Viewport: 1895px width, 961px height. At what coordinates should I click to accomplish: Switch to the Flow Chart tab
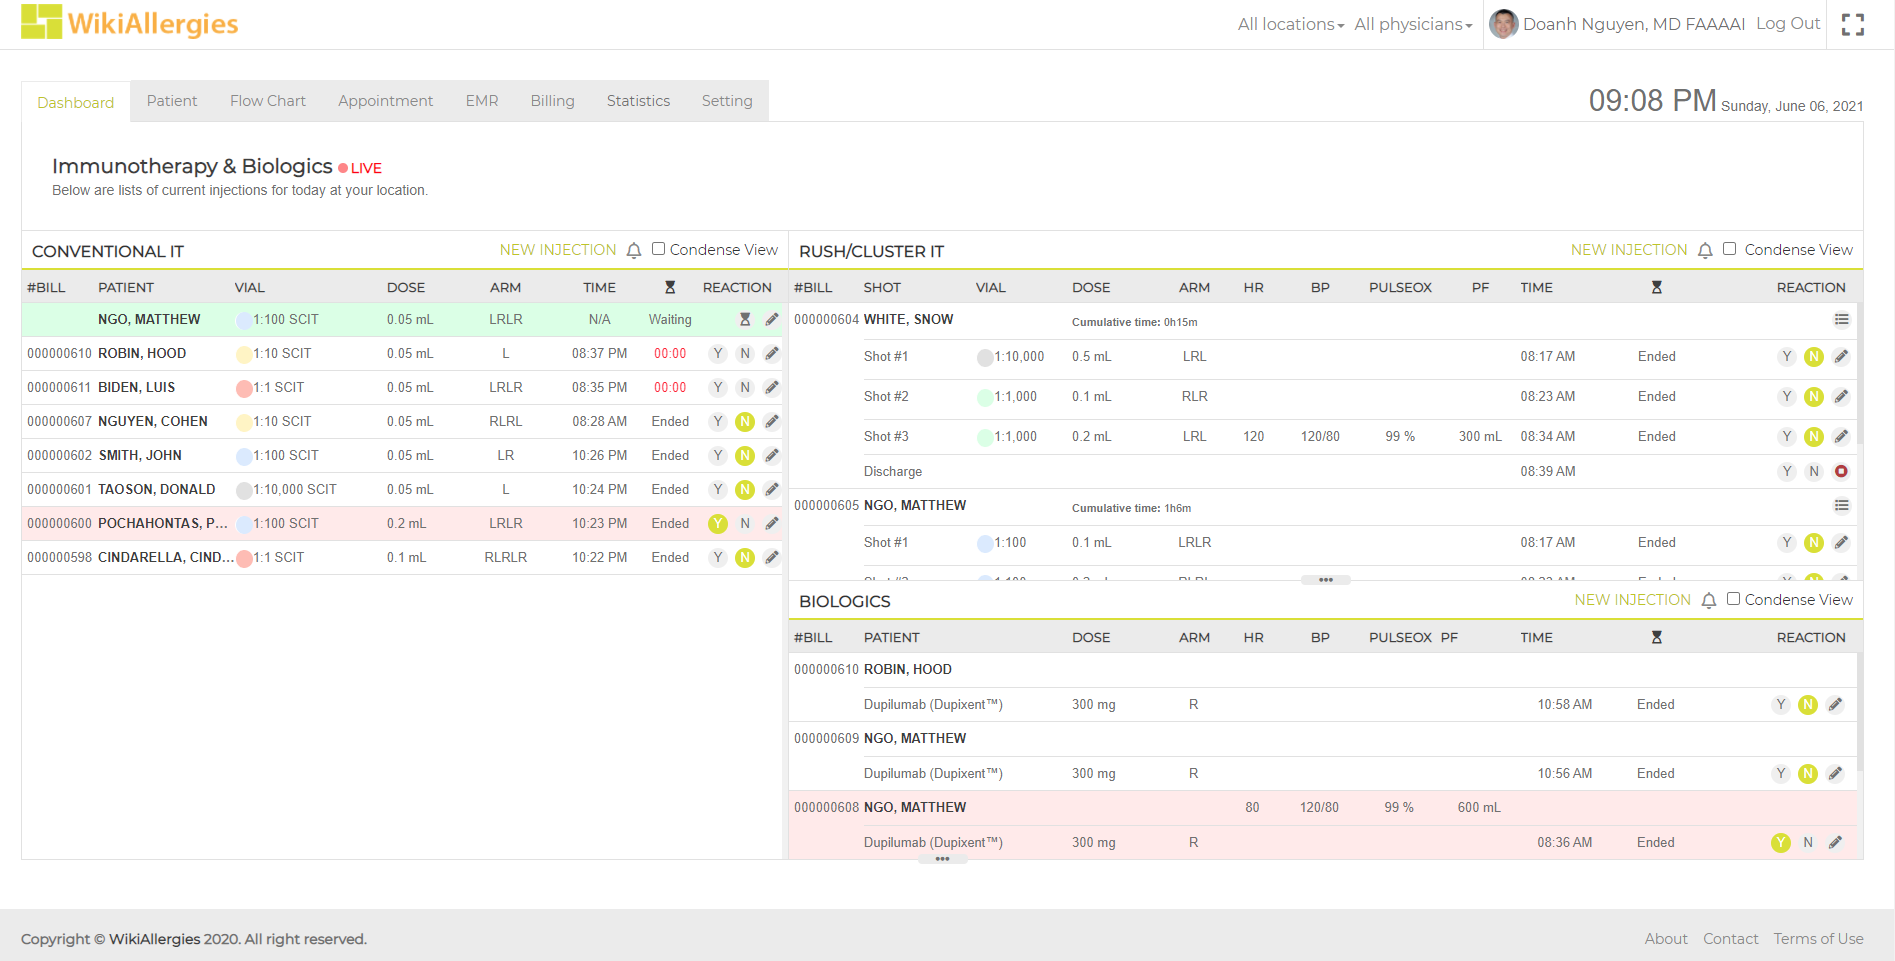click(267, 101)
